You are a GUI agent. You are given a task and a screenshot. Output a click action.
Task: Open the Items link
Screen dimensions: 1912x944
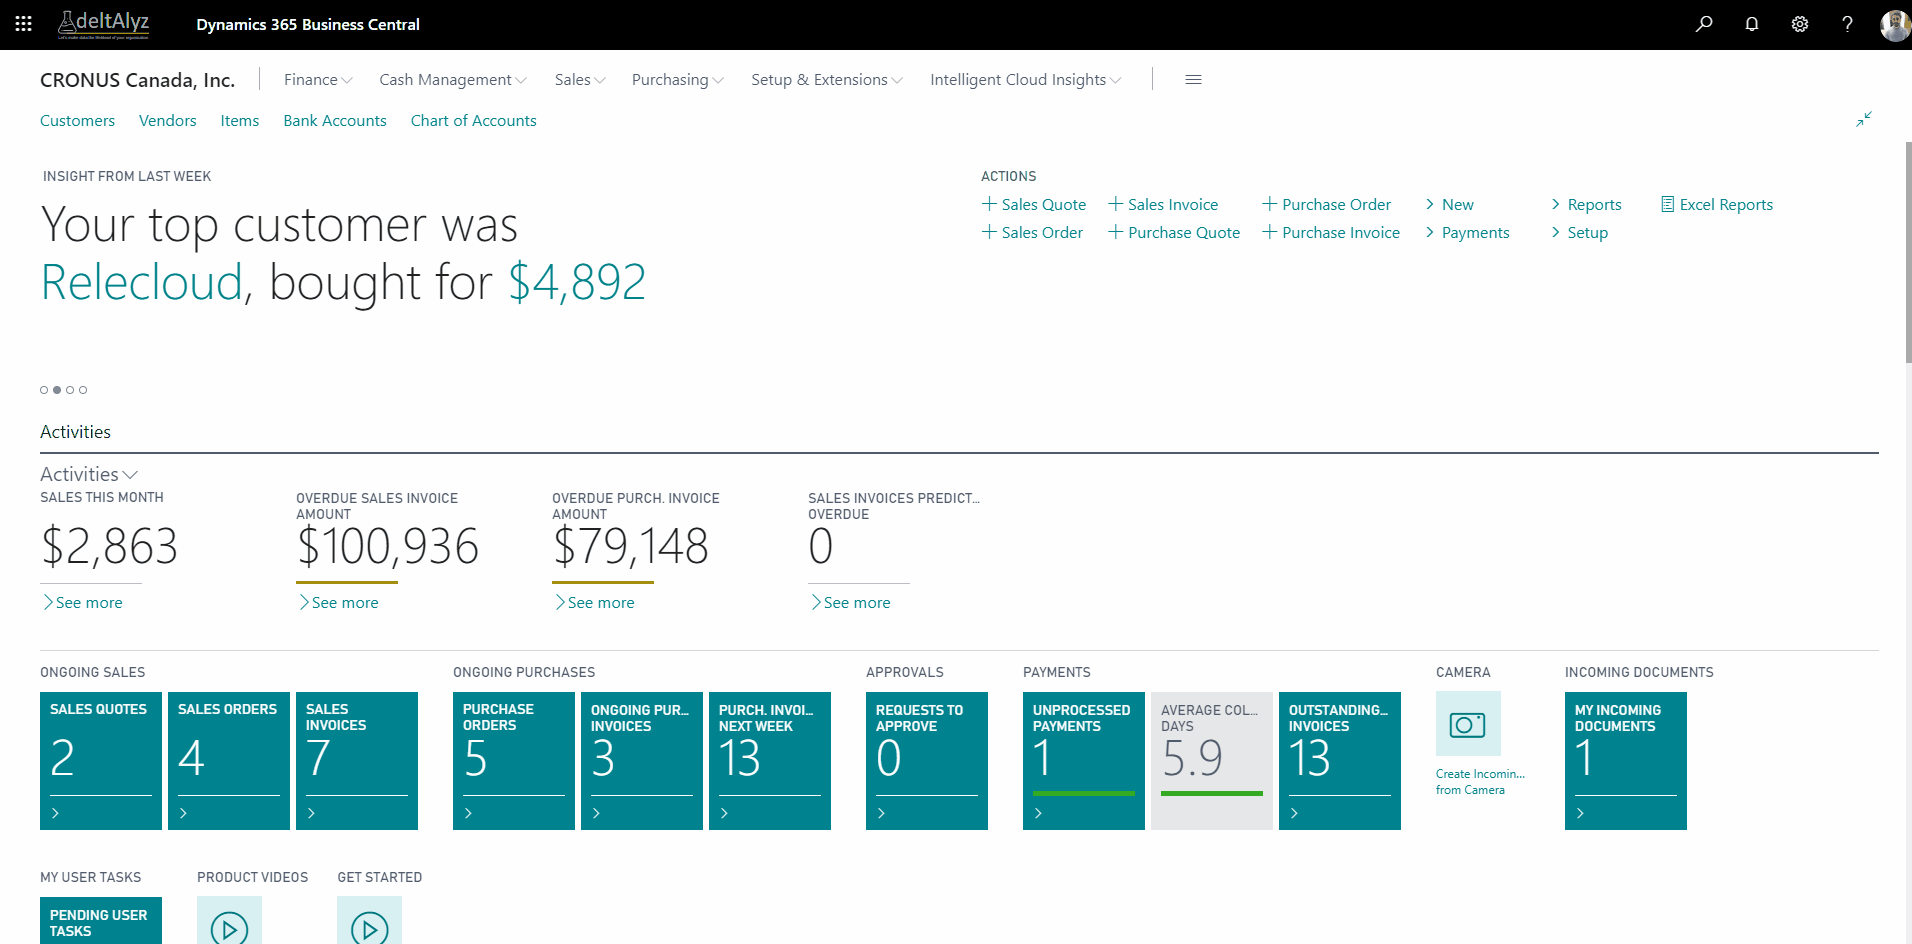point(240,121)
